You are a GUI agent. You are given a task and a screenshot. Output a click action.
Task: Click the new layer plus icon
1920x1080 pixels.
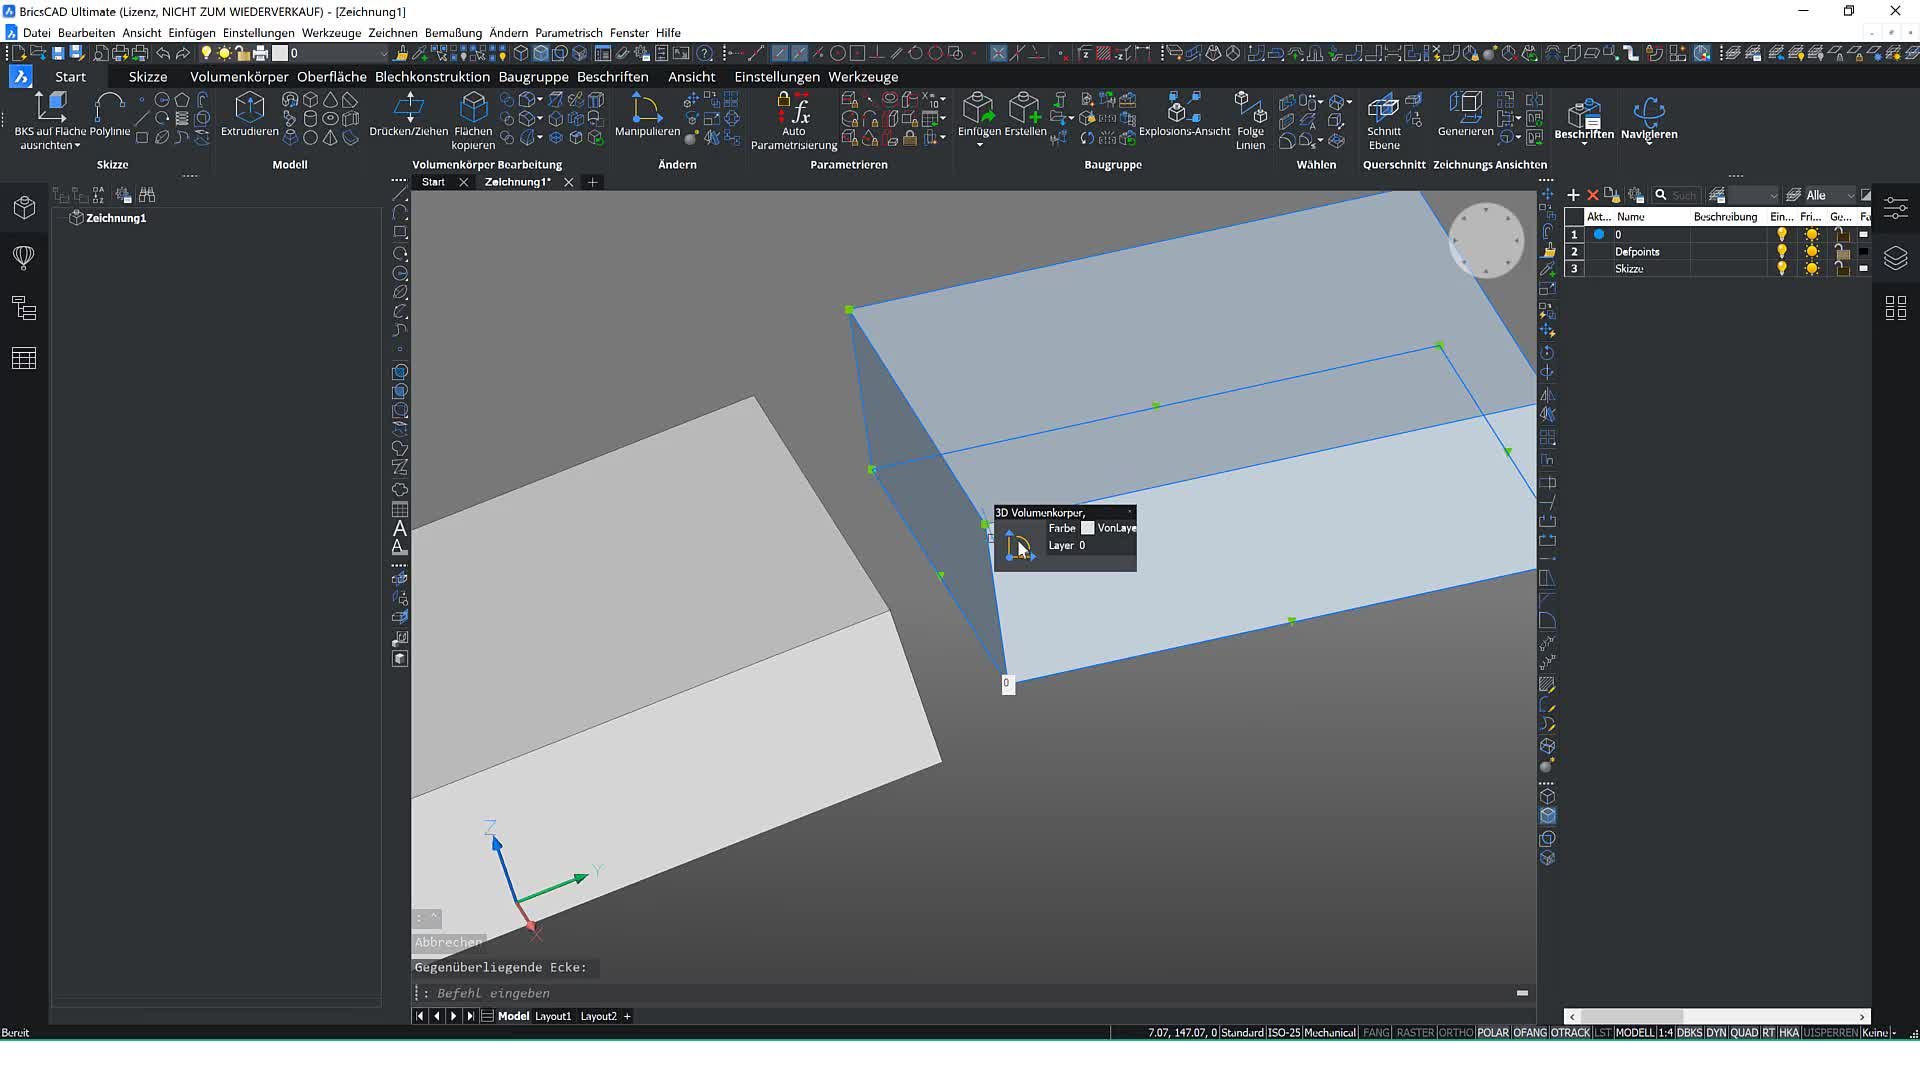[1573, 195]
